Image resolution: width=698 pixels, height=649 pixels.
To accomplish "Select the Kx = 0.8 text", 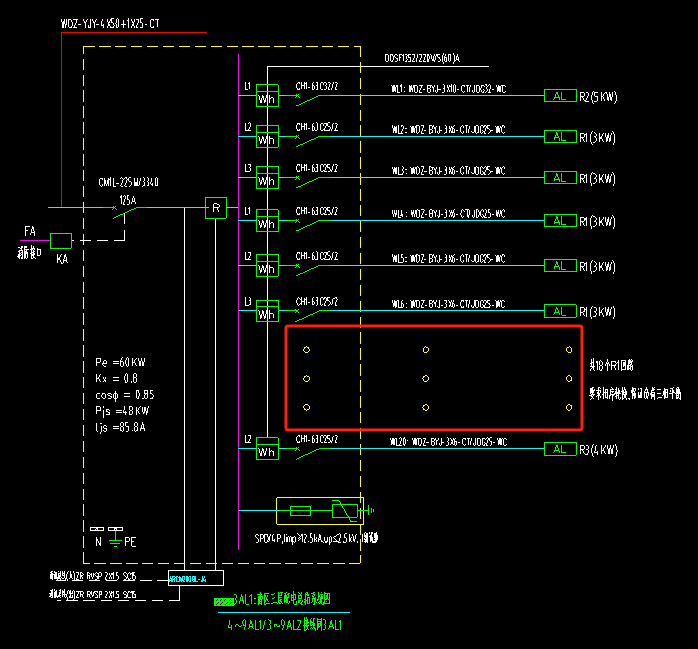I will coord(116,379).
